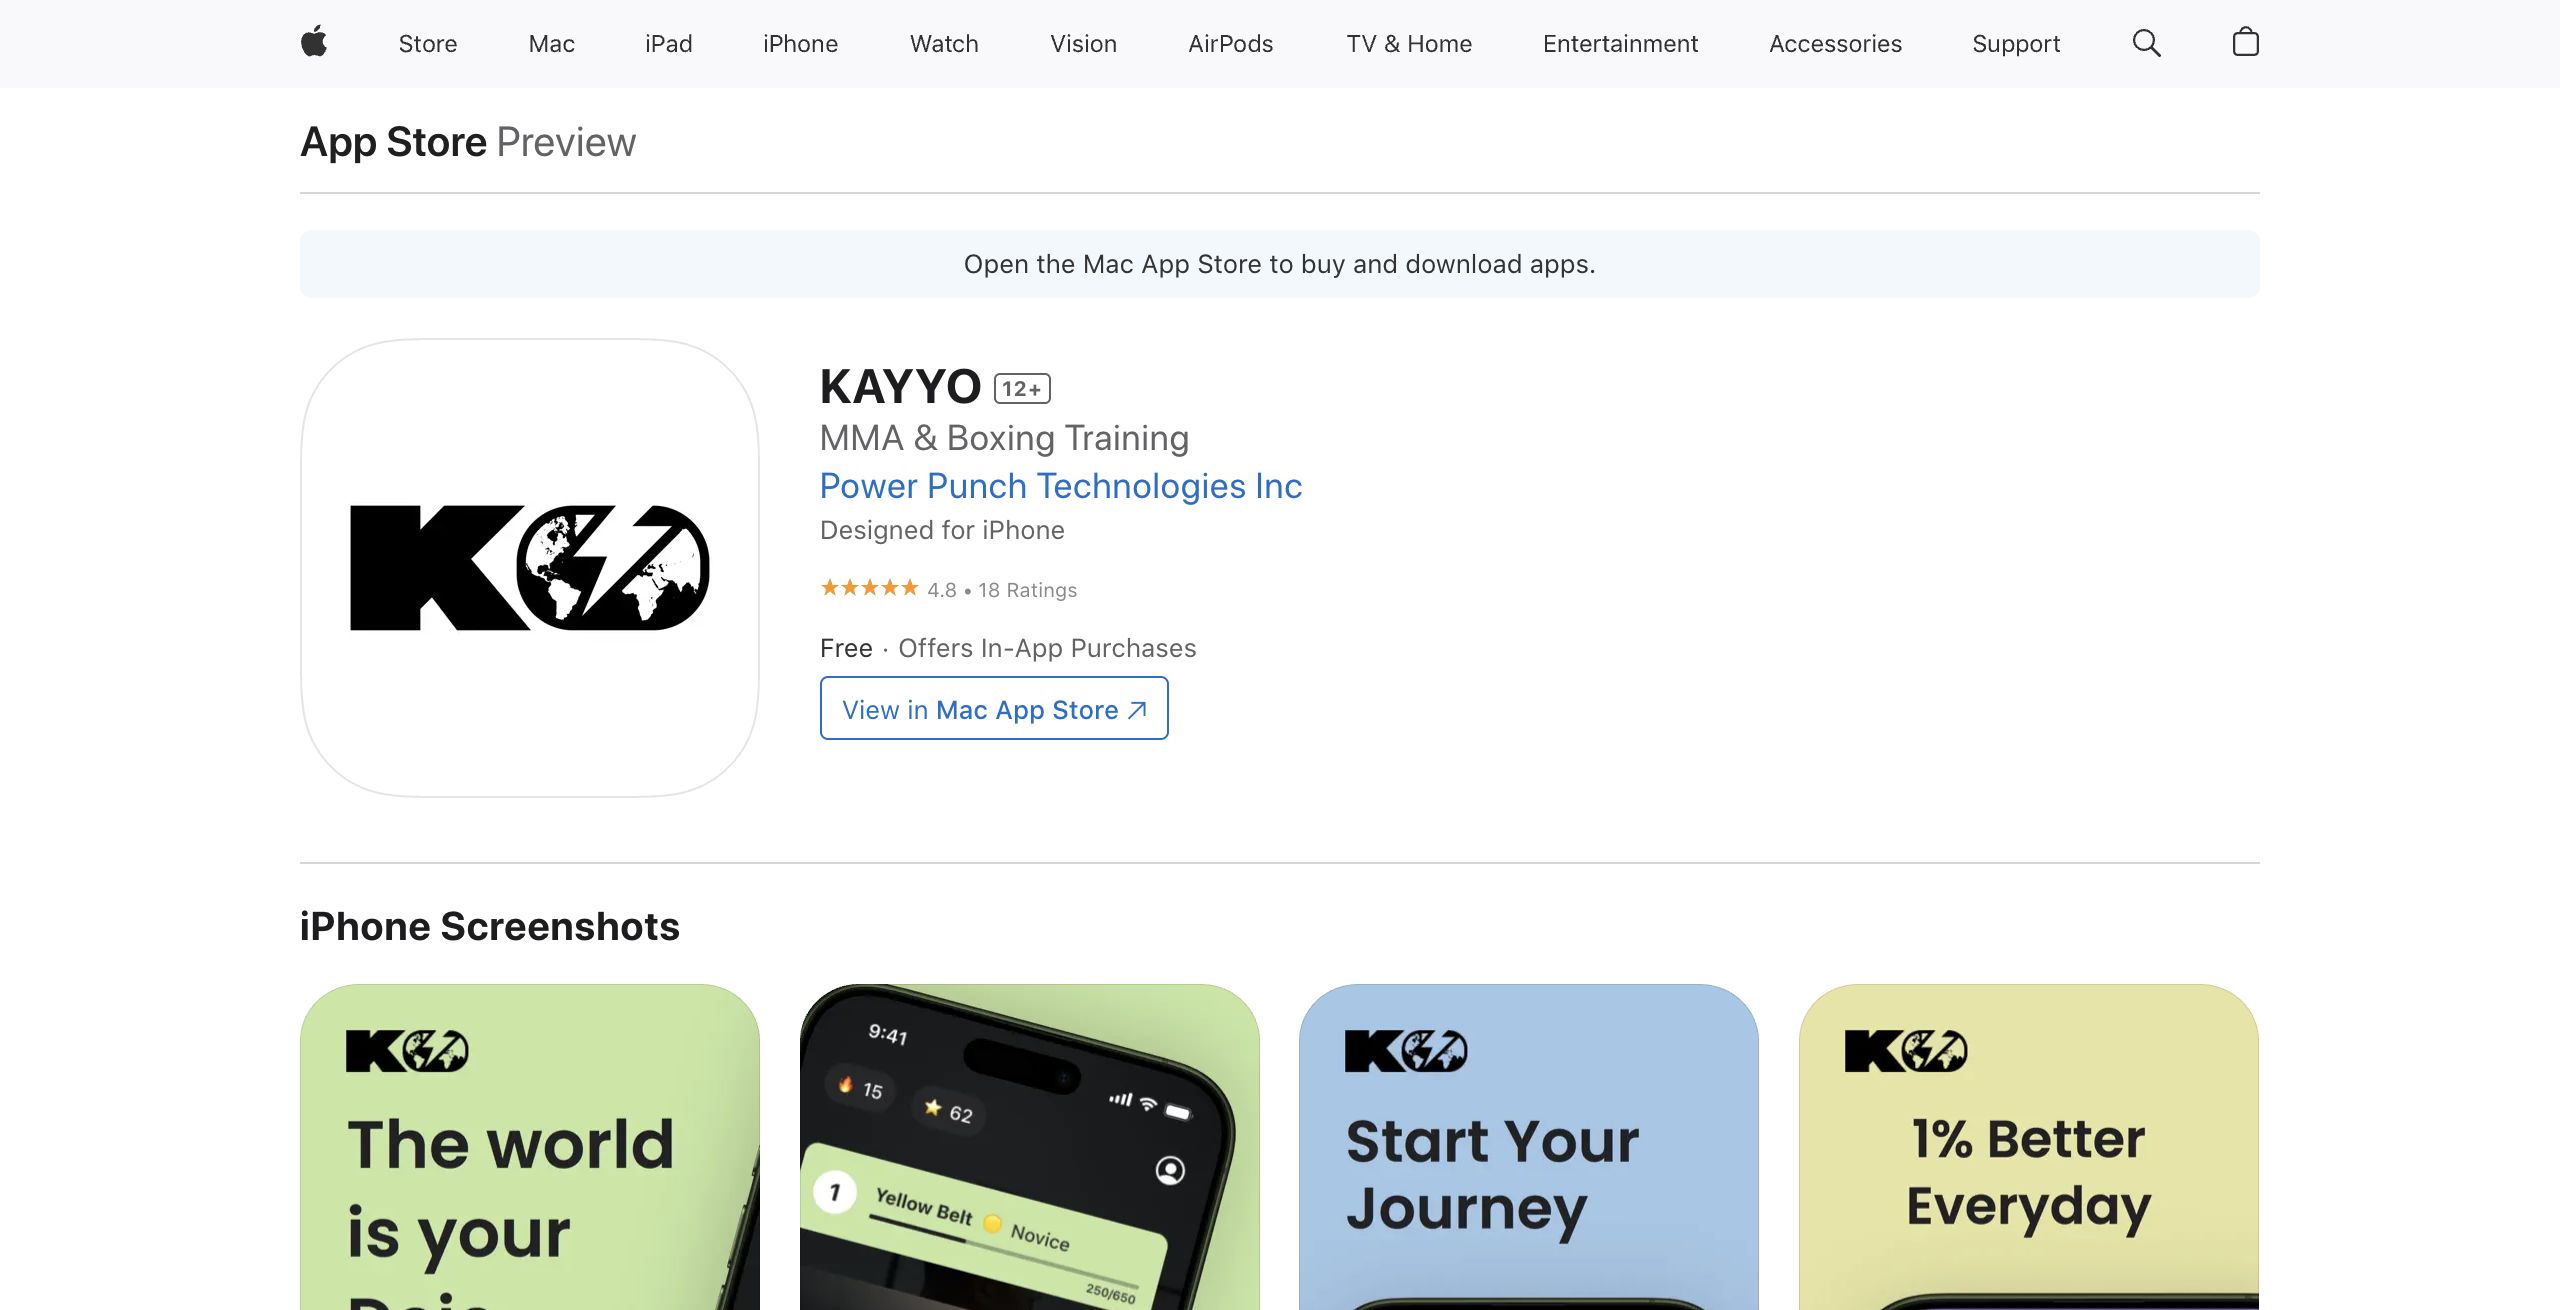Click the KAYYO app icon
The width and height of the screenshot is (2560, 1310).
point(530,568)
